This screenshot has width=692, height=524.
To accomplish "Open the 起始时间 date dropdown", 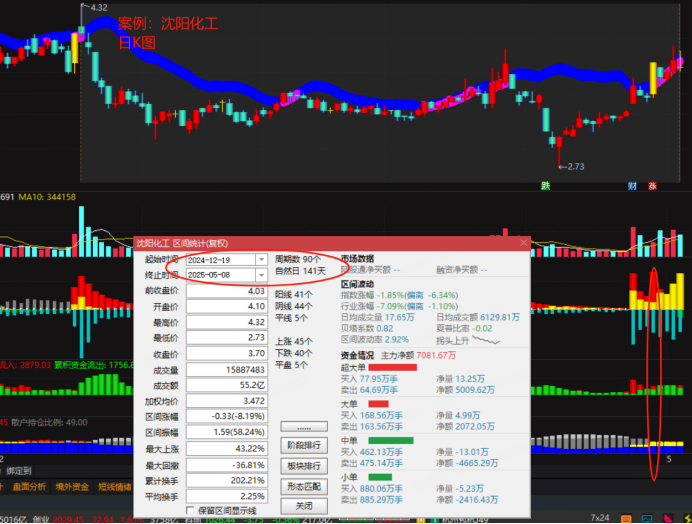I will coord(261,260).
